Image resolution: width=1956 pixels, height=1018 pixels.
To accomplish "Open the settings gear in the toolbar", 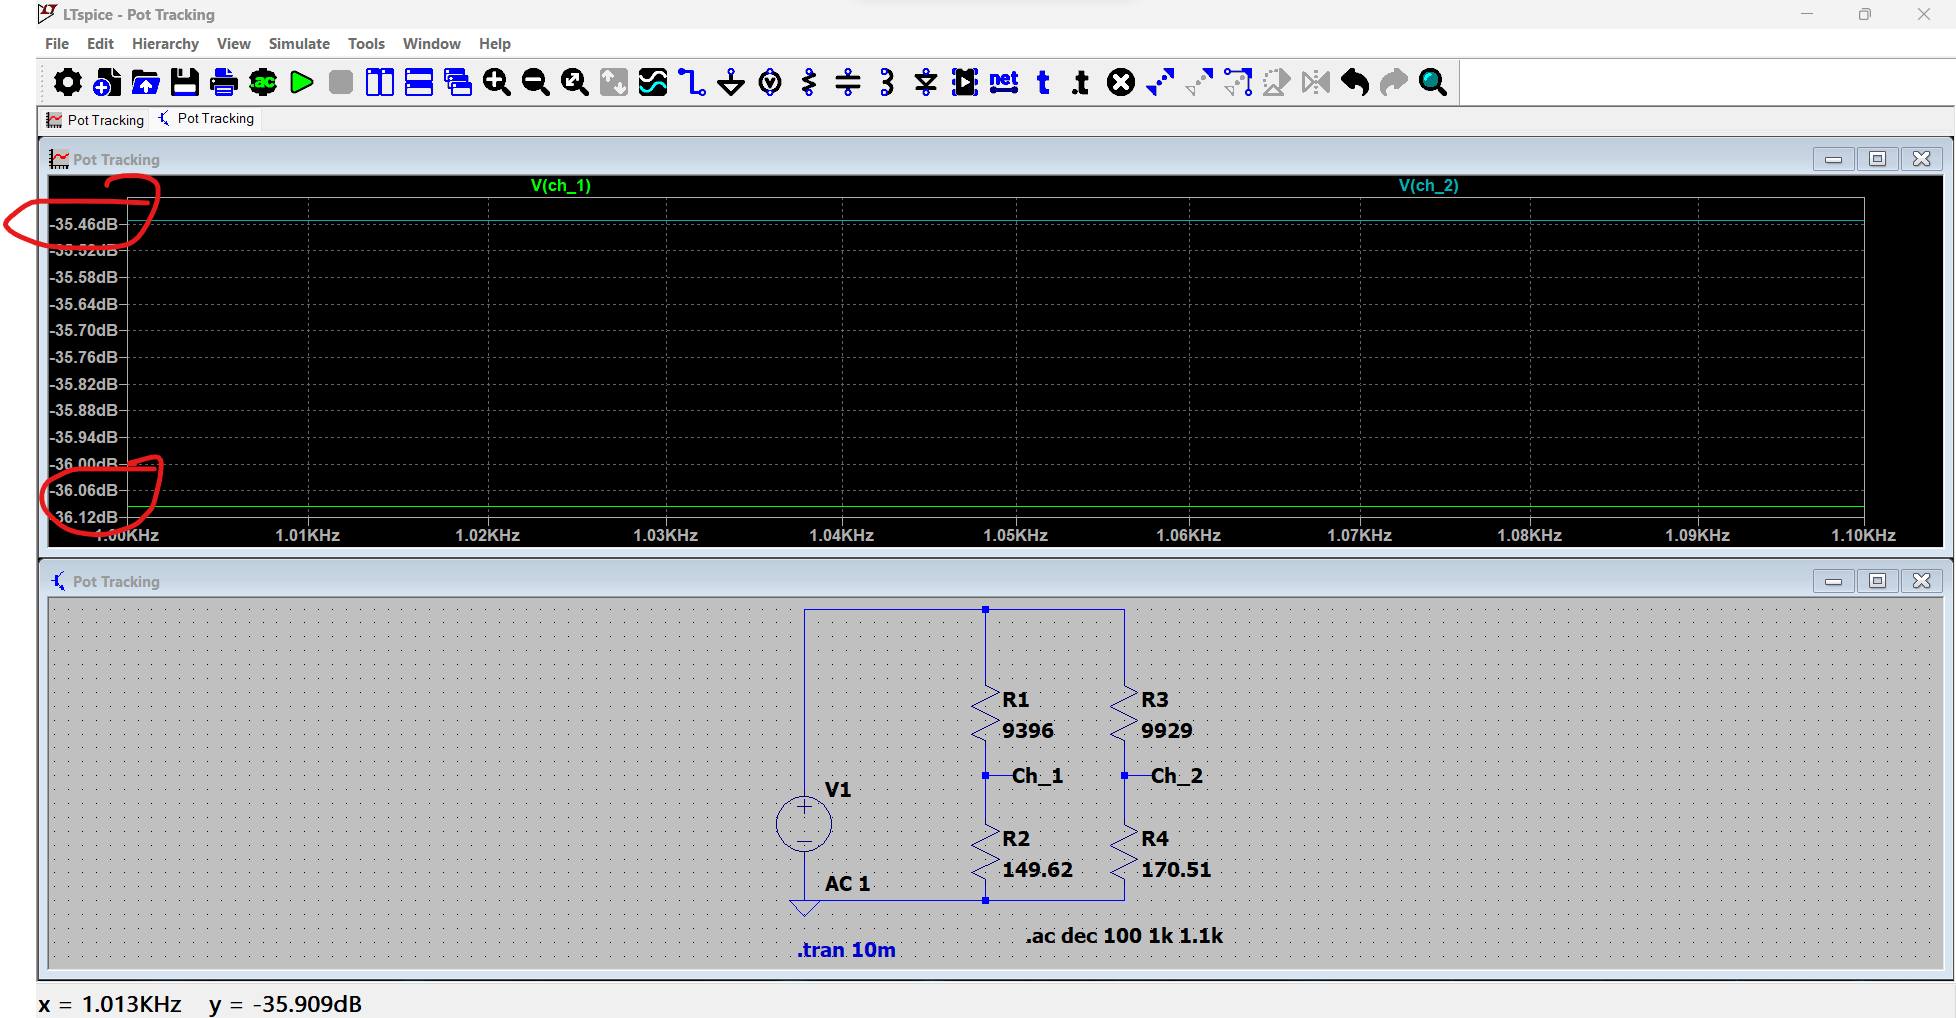I will [67, 82].
